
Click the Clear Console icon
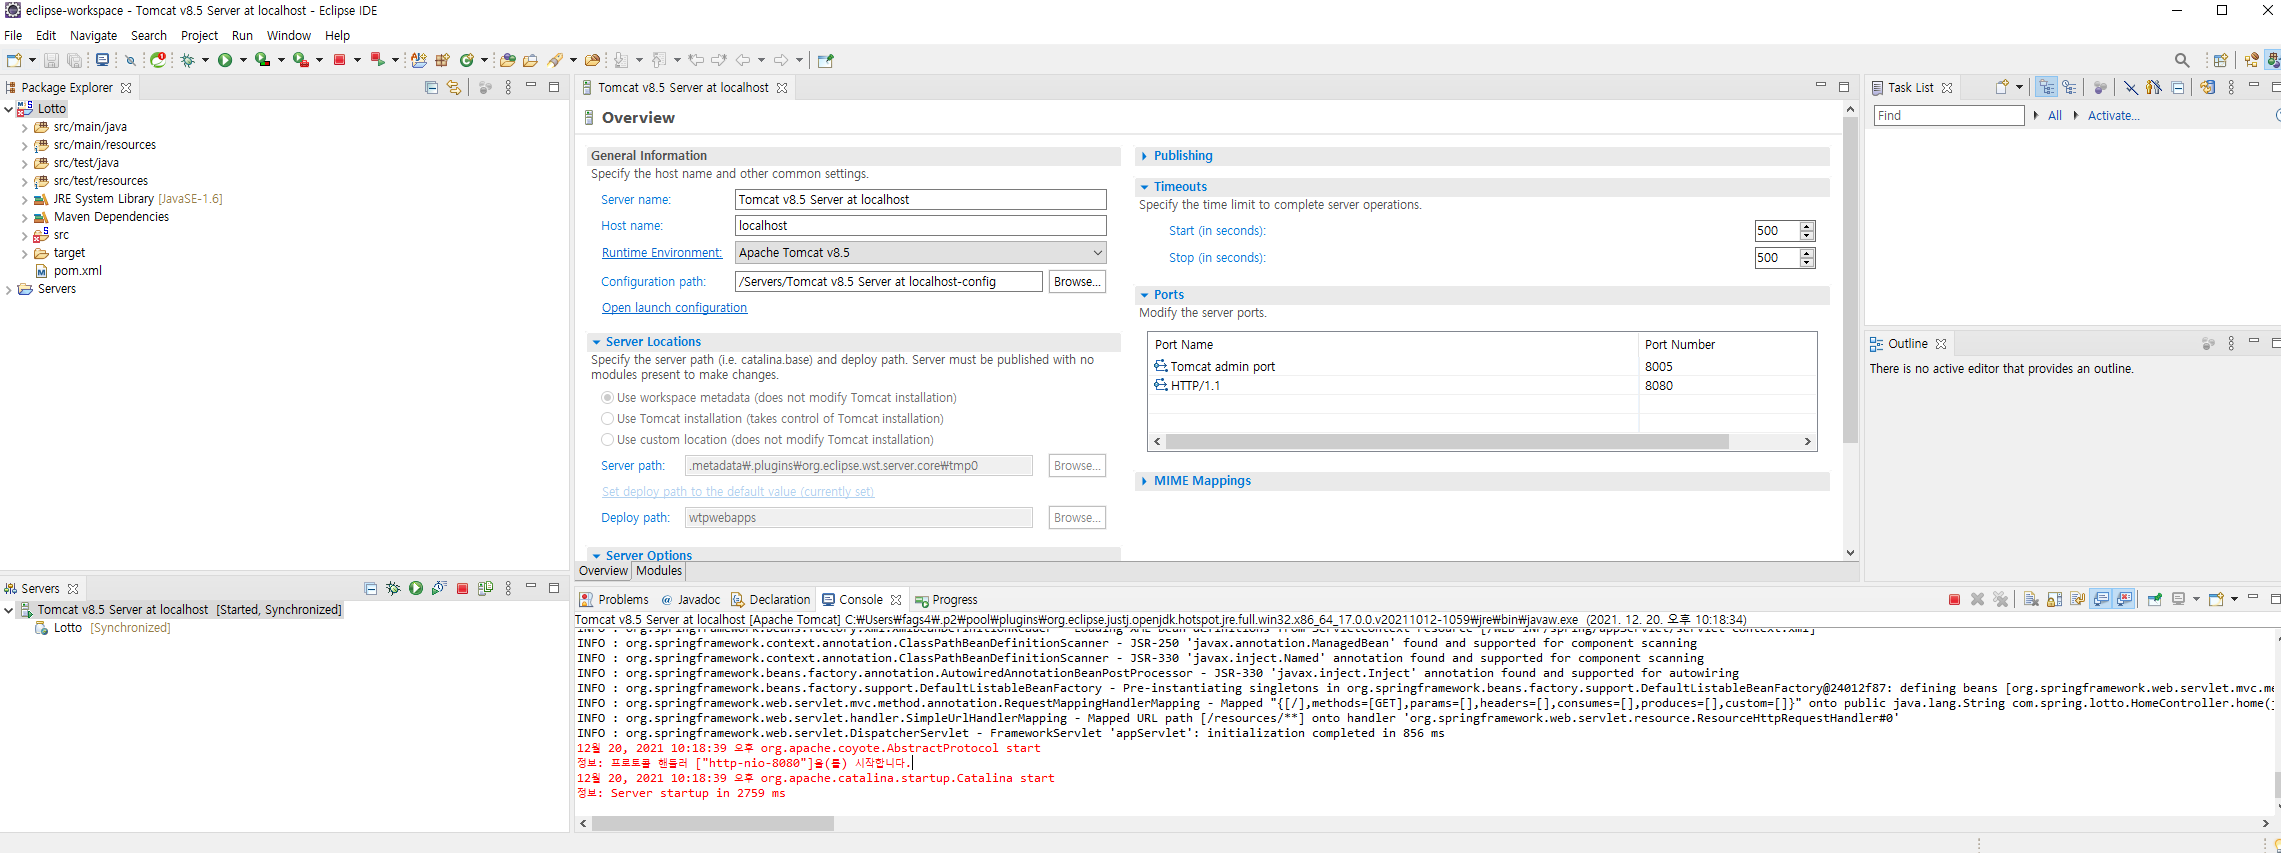[x=2031, y=599]
